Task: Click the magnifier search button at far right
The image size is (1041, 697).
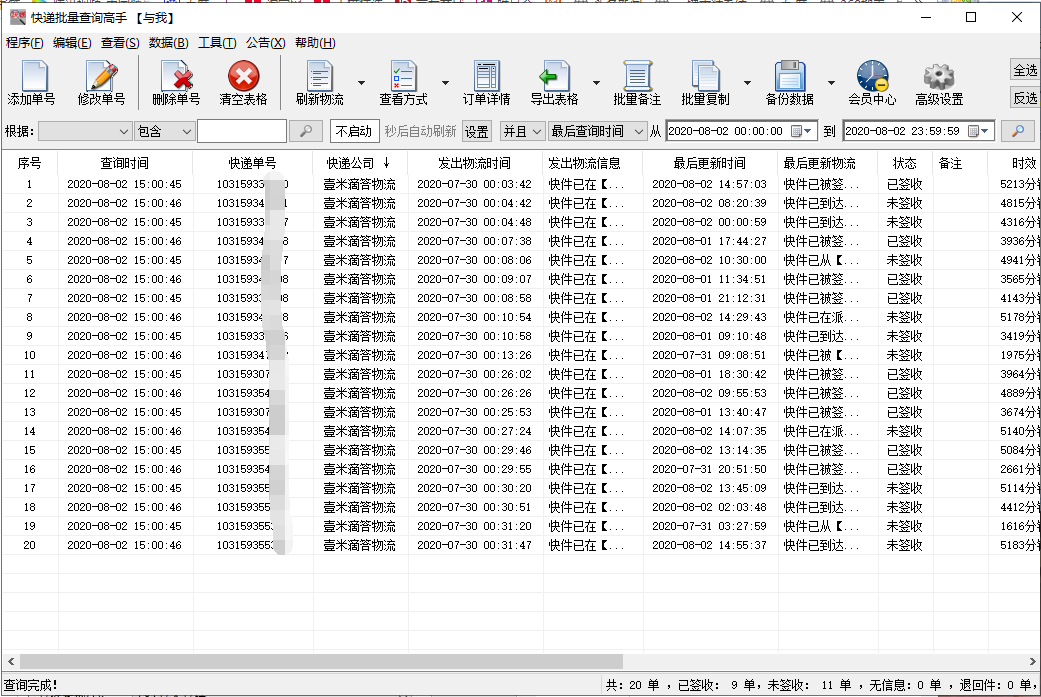Action: 1017,131
